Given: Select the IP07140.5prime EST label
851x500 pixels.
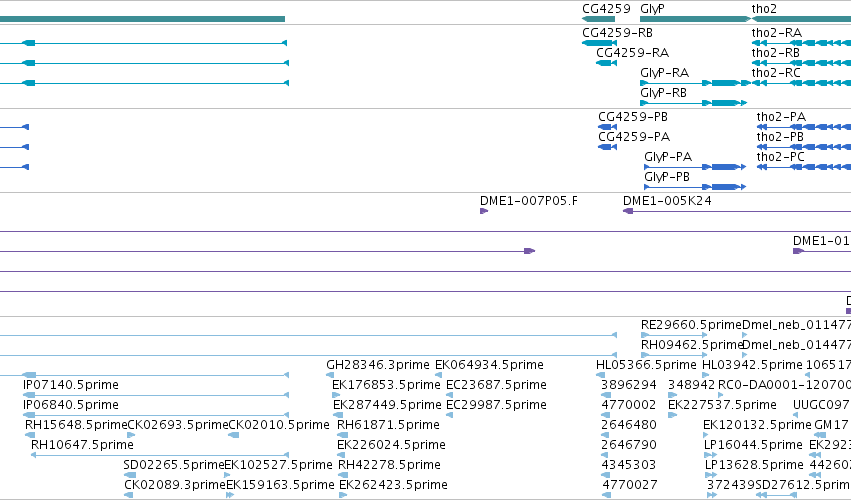Looking at the screenshot, I should tap(71, 385).
